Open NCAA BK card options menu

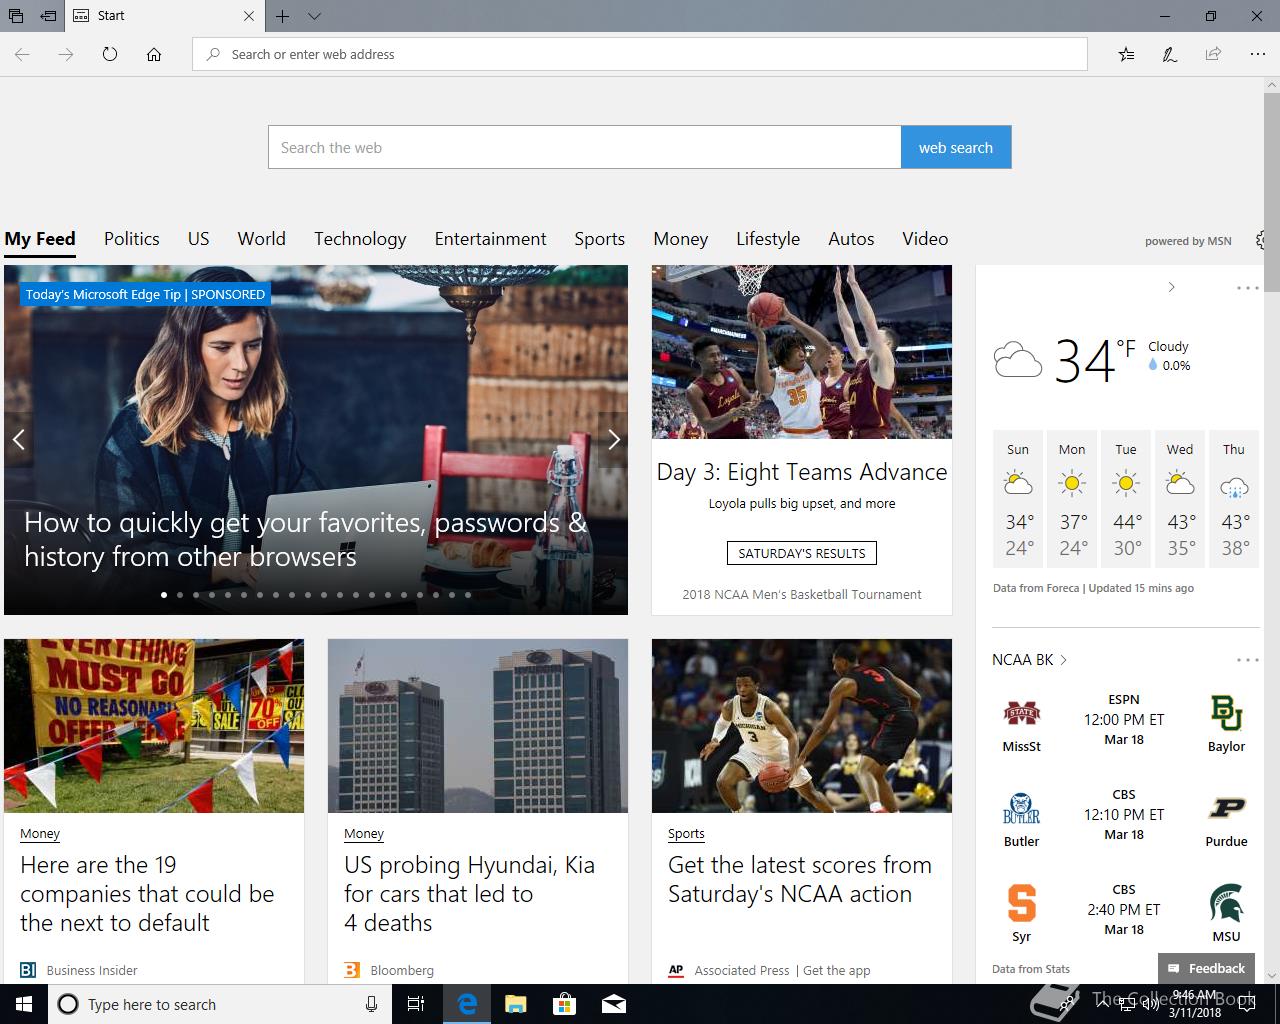tap(1248, 660)
